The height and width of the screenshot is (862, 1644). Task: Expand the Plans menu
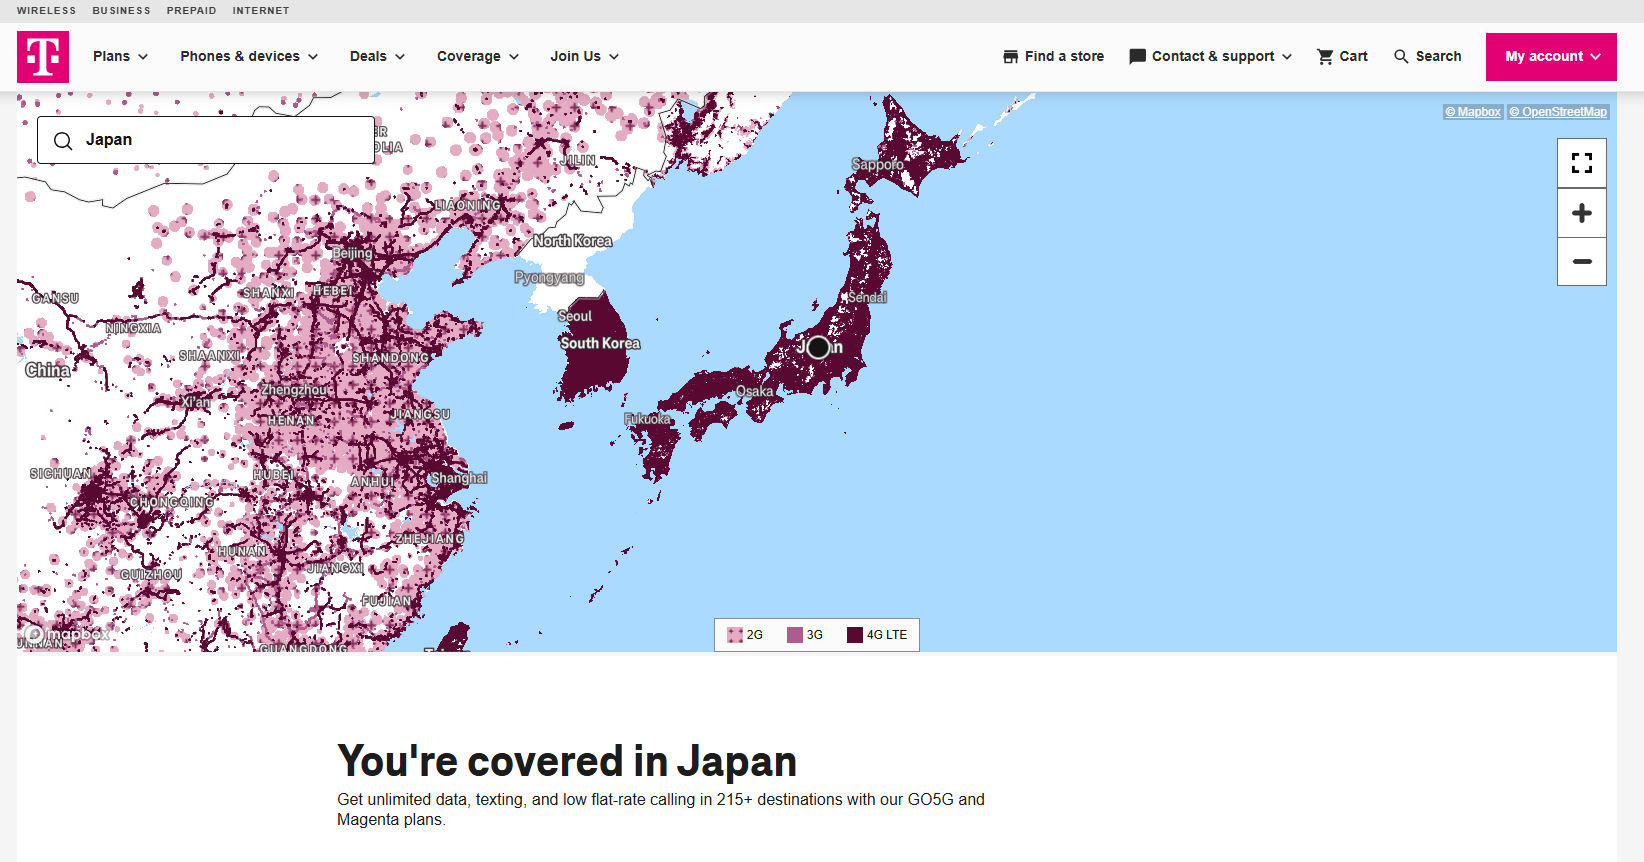(120, 57)
